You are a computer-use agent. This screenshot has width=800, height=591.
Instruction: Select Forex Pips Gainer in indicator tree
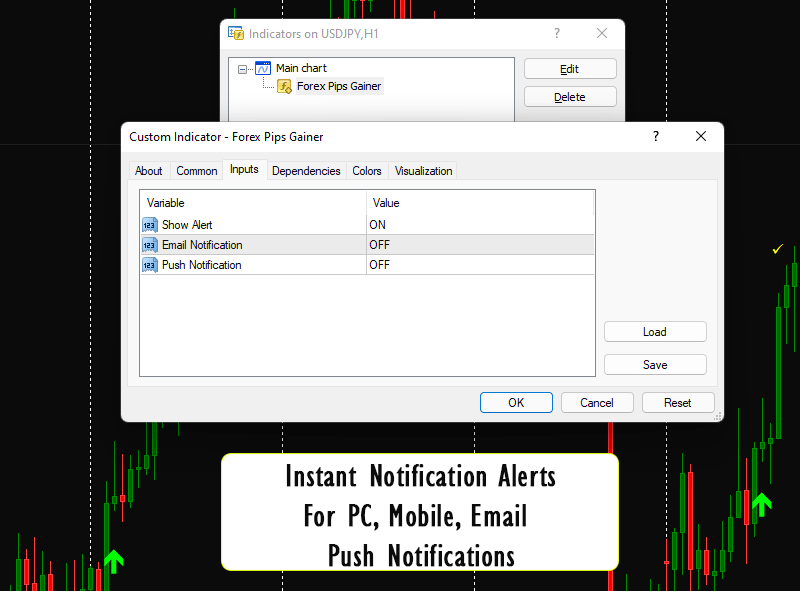(x=339, y=86)
